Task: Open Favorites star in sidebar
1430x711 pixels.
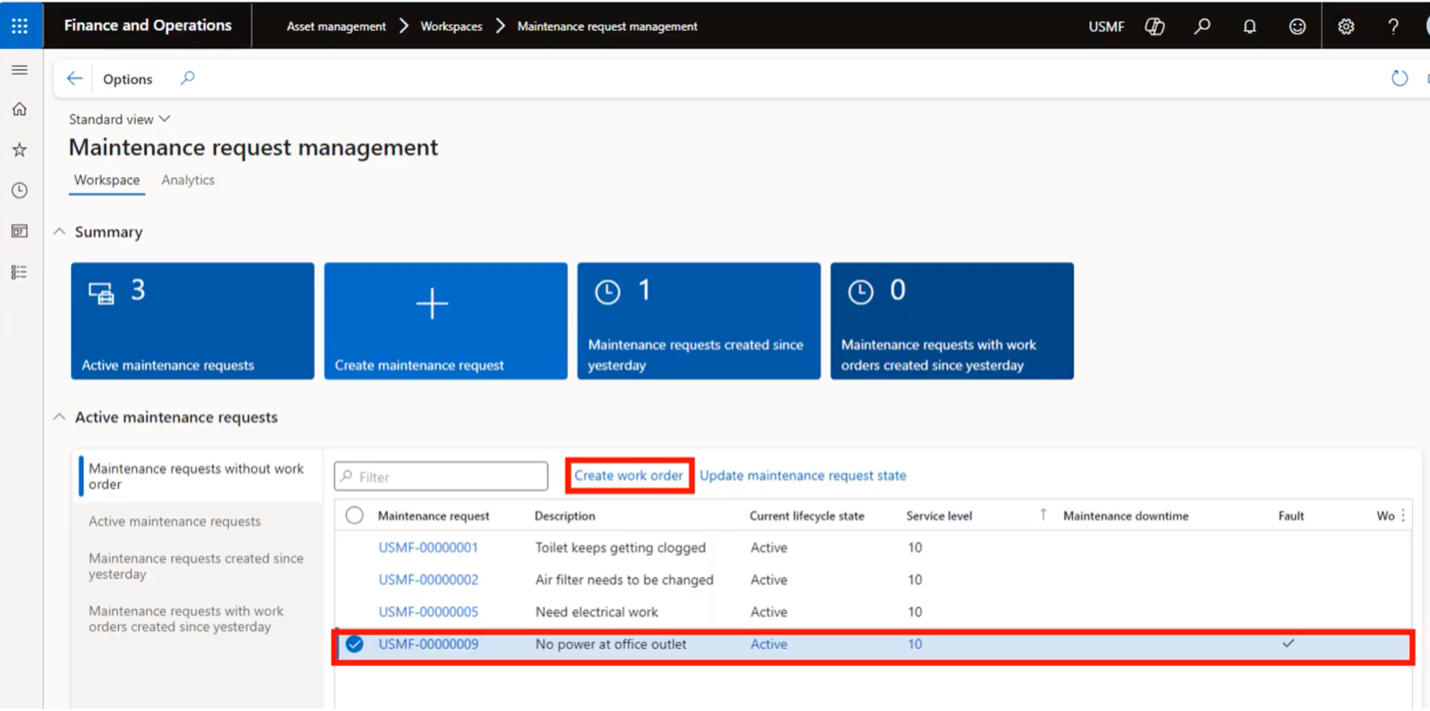Action: click(19, 150)
